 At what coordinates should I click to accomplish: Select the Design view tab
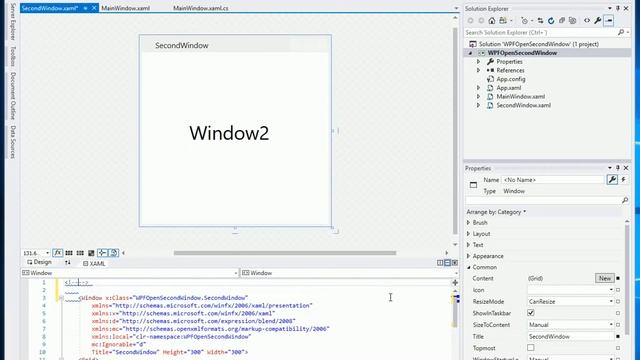coord(40,262)
